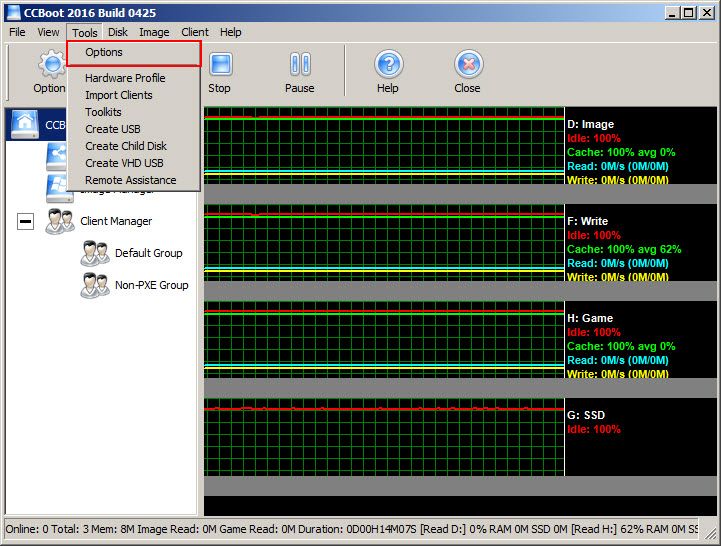Select the Non-PXE Group users icon
Viewport: 721px width, 546px height.
(x=95, y=285)
